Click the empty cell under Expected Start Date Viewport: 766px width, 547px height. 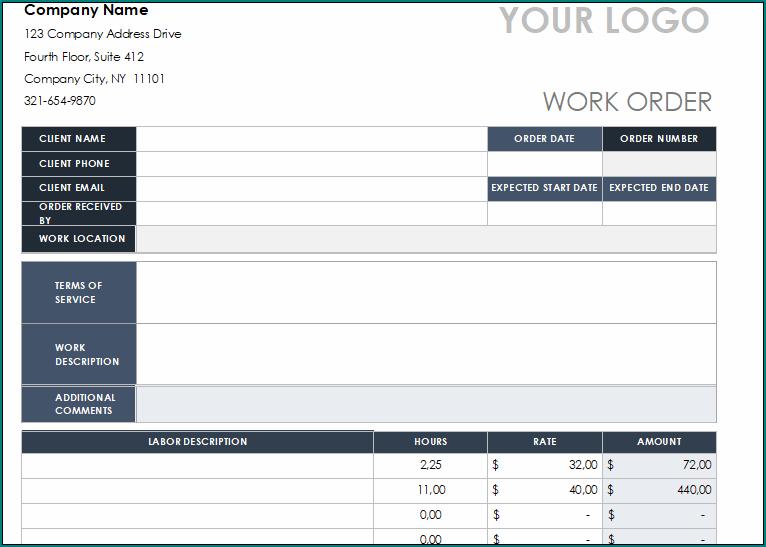[x=545, y=213]
